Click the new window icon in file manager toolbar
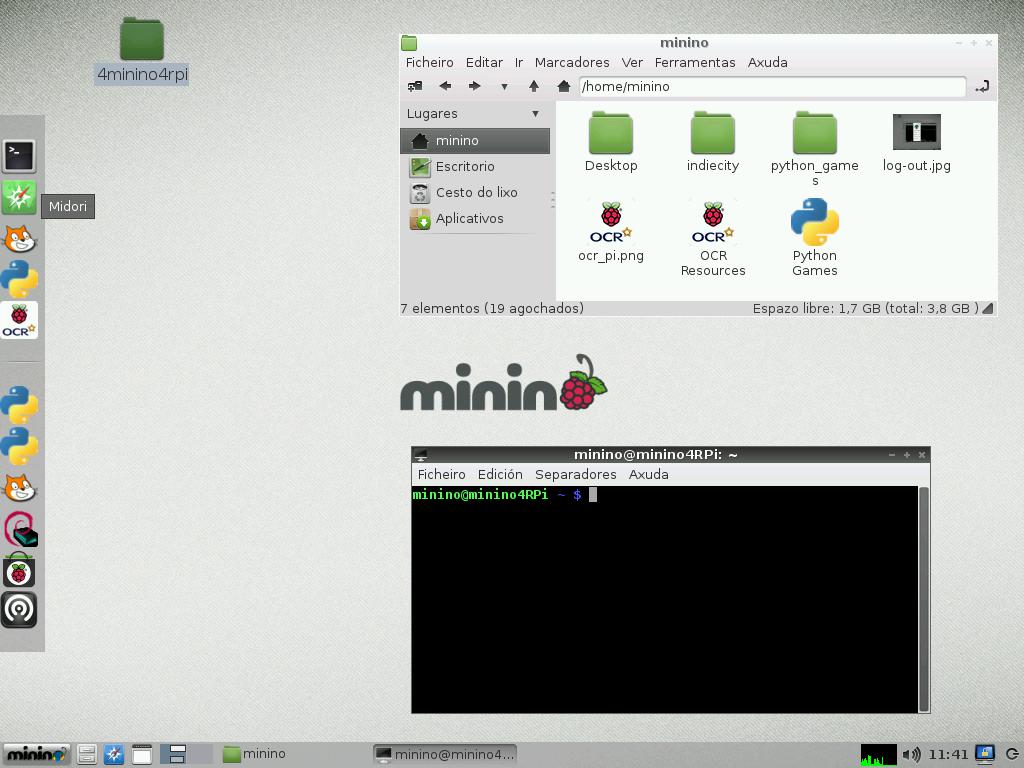The image size is (1024, 768). (415, 86)
